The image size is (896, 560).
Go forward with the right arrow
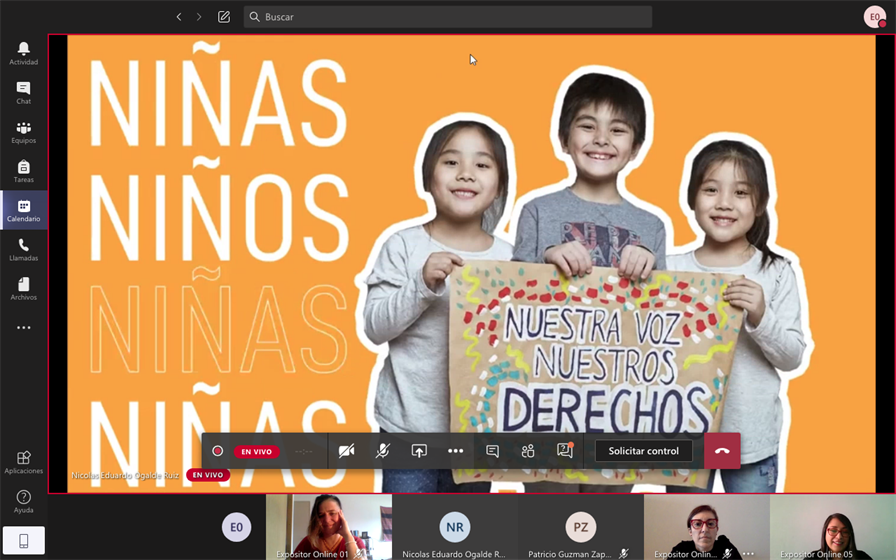tap(199, 17)
